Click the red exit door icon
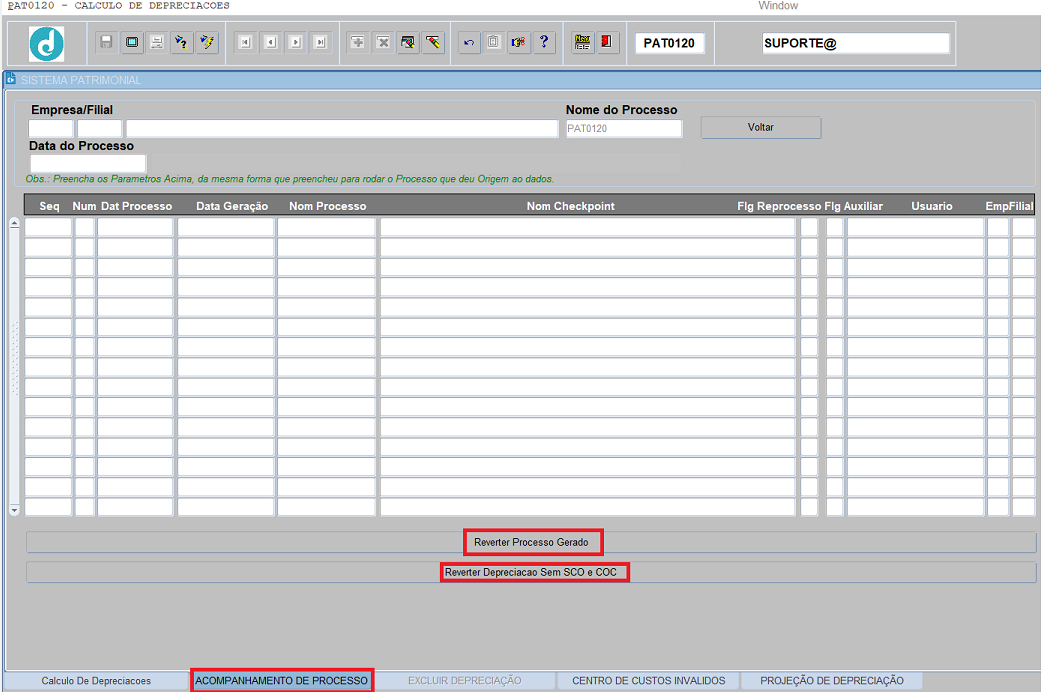The image size is (1047, 692). coord(607,43)
